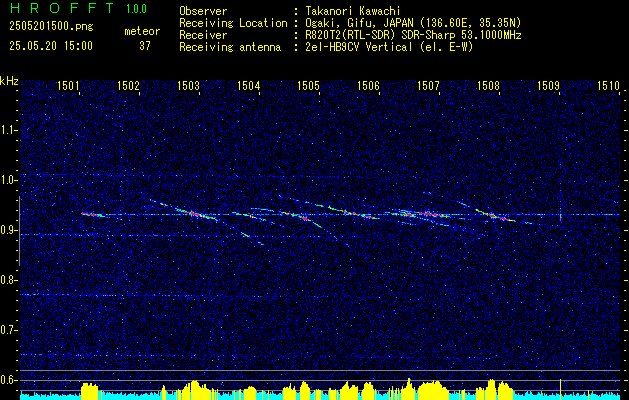This screenshot has height=400, width=629.
Task: Click the 1509 time axis marker
Action: (548, 85)
